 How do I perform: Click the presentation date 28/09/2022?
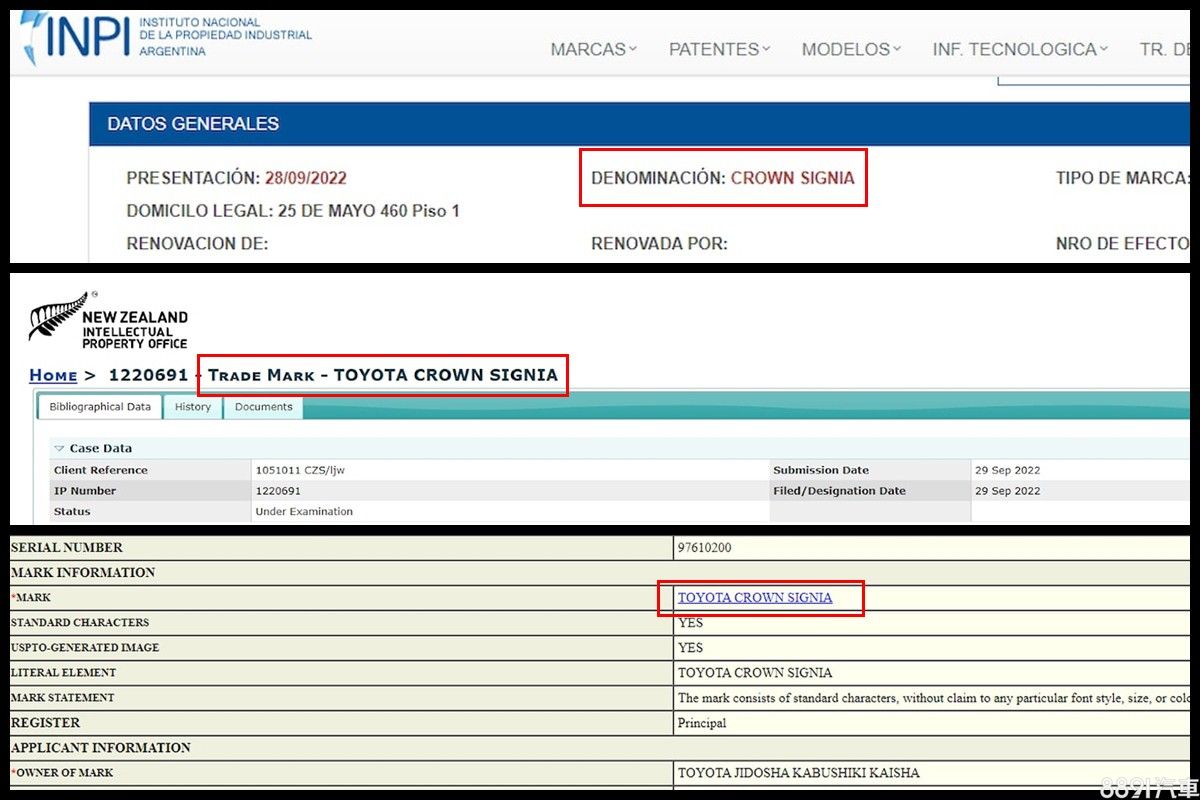pyautogui.click(x=305, y=178)
